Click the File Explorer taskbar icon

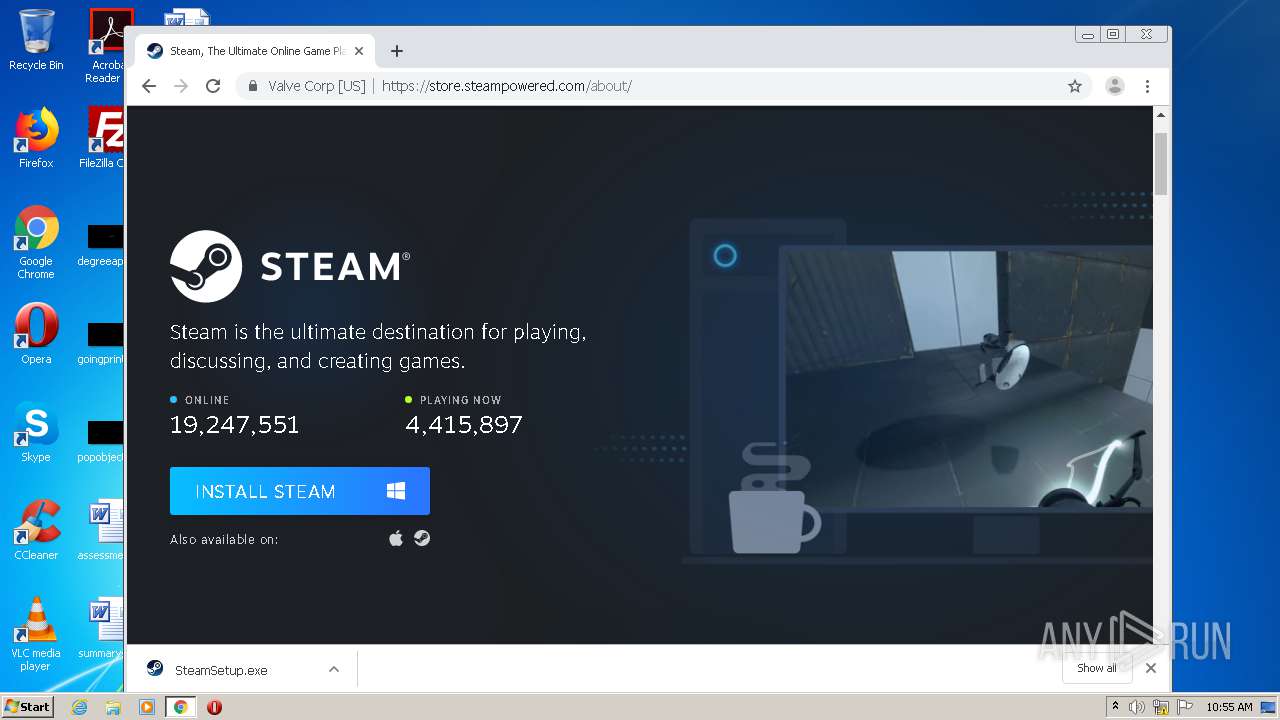[113, 707]
